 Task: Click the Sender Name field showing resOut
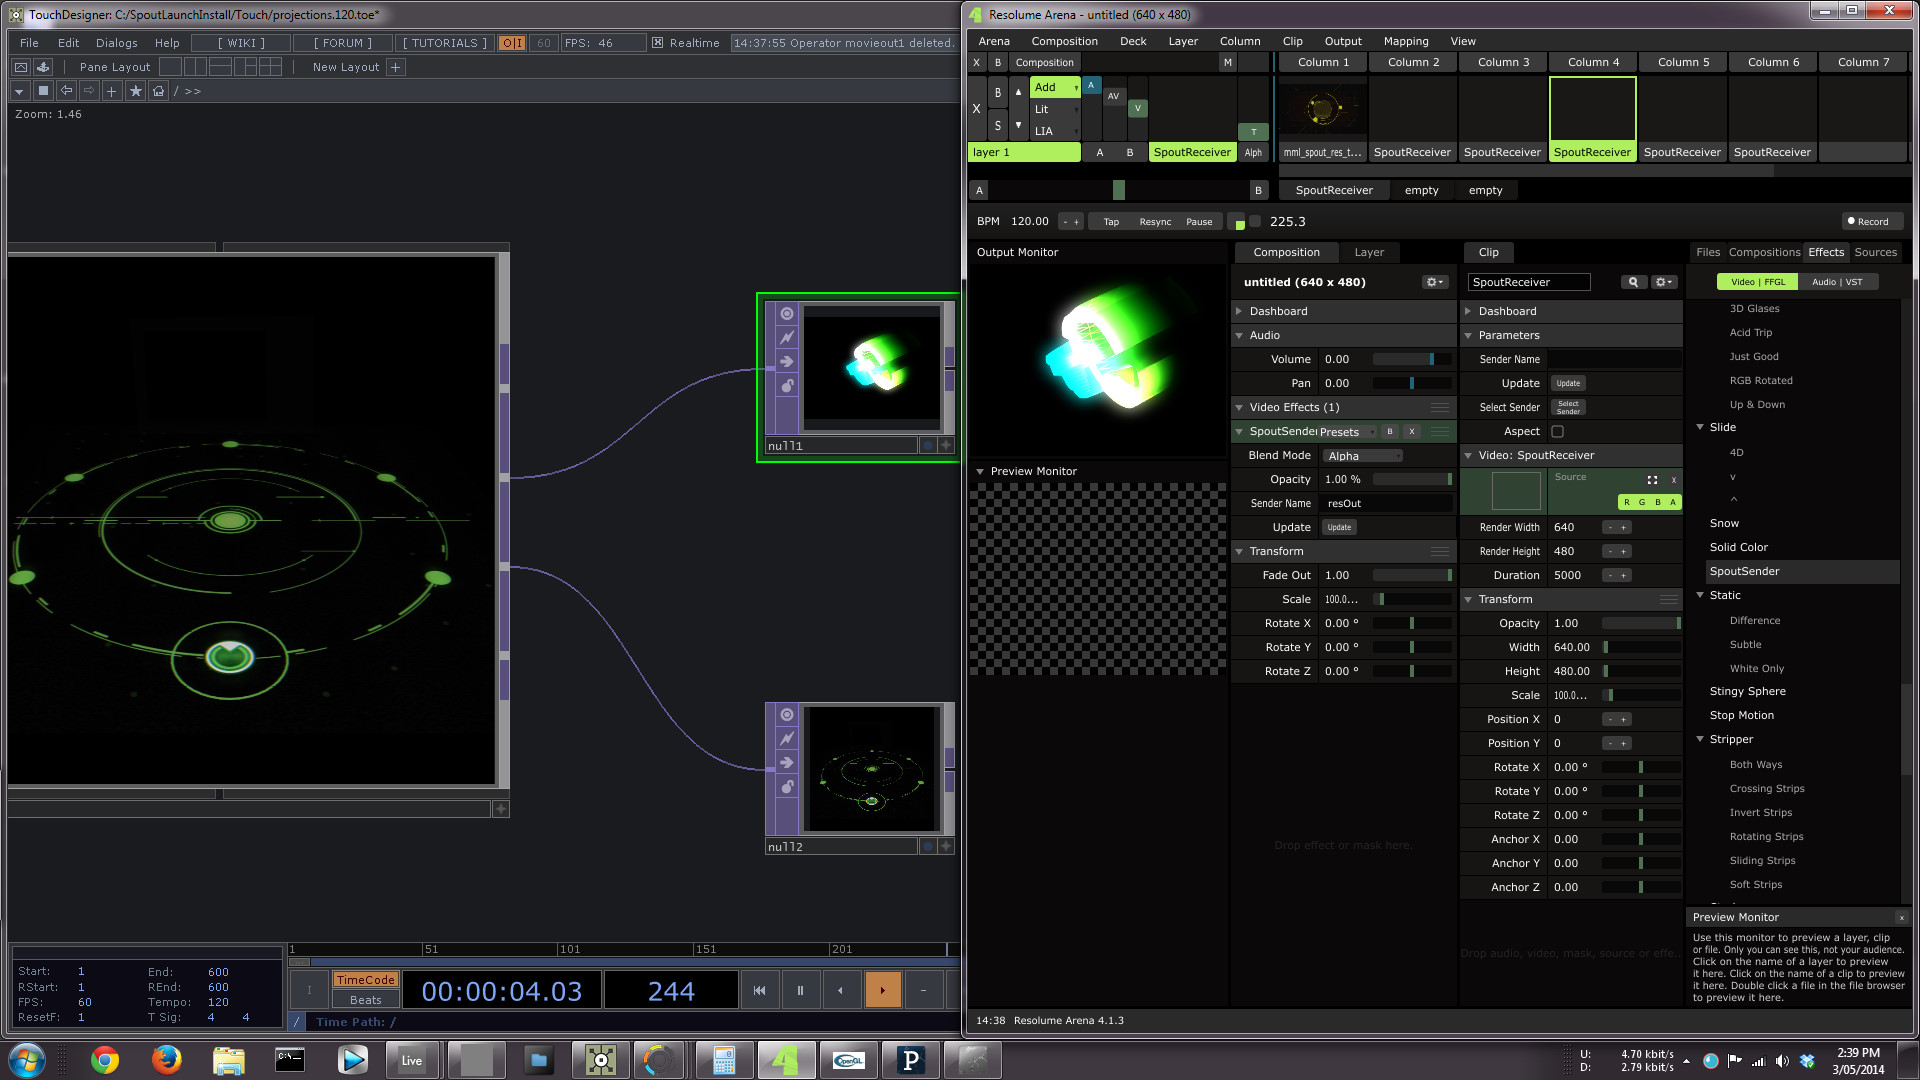click(1386, 503)
